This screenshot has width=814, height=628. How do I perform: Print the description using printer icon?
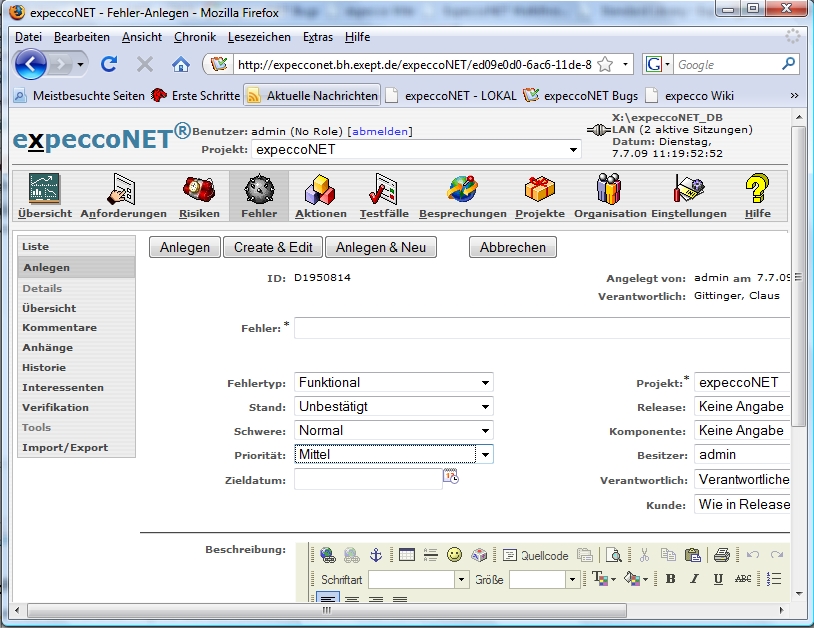(x=721, y=555)
